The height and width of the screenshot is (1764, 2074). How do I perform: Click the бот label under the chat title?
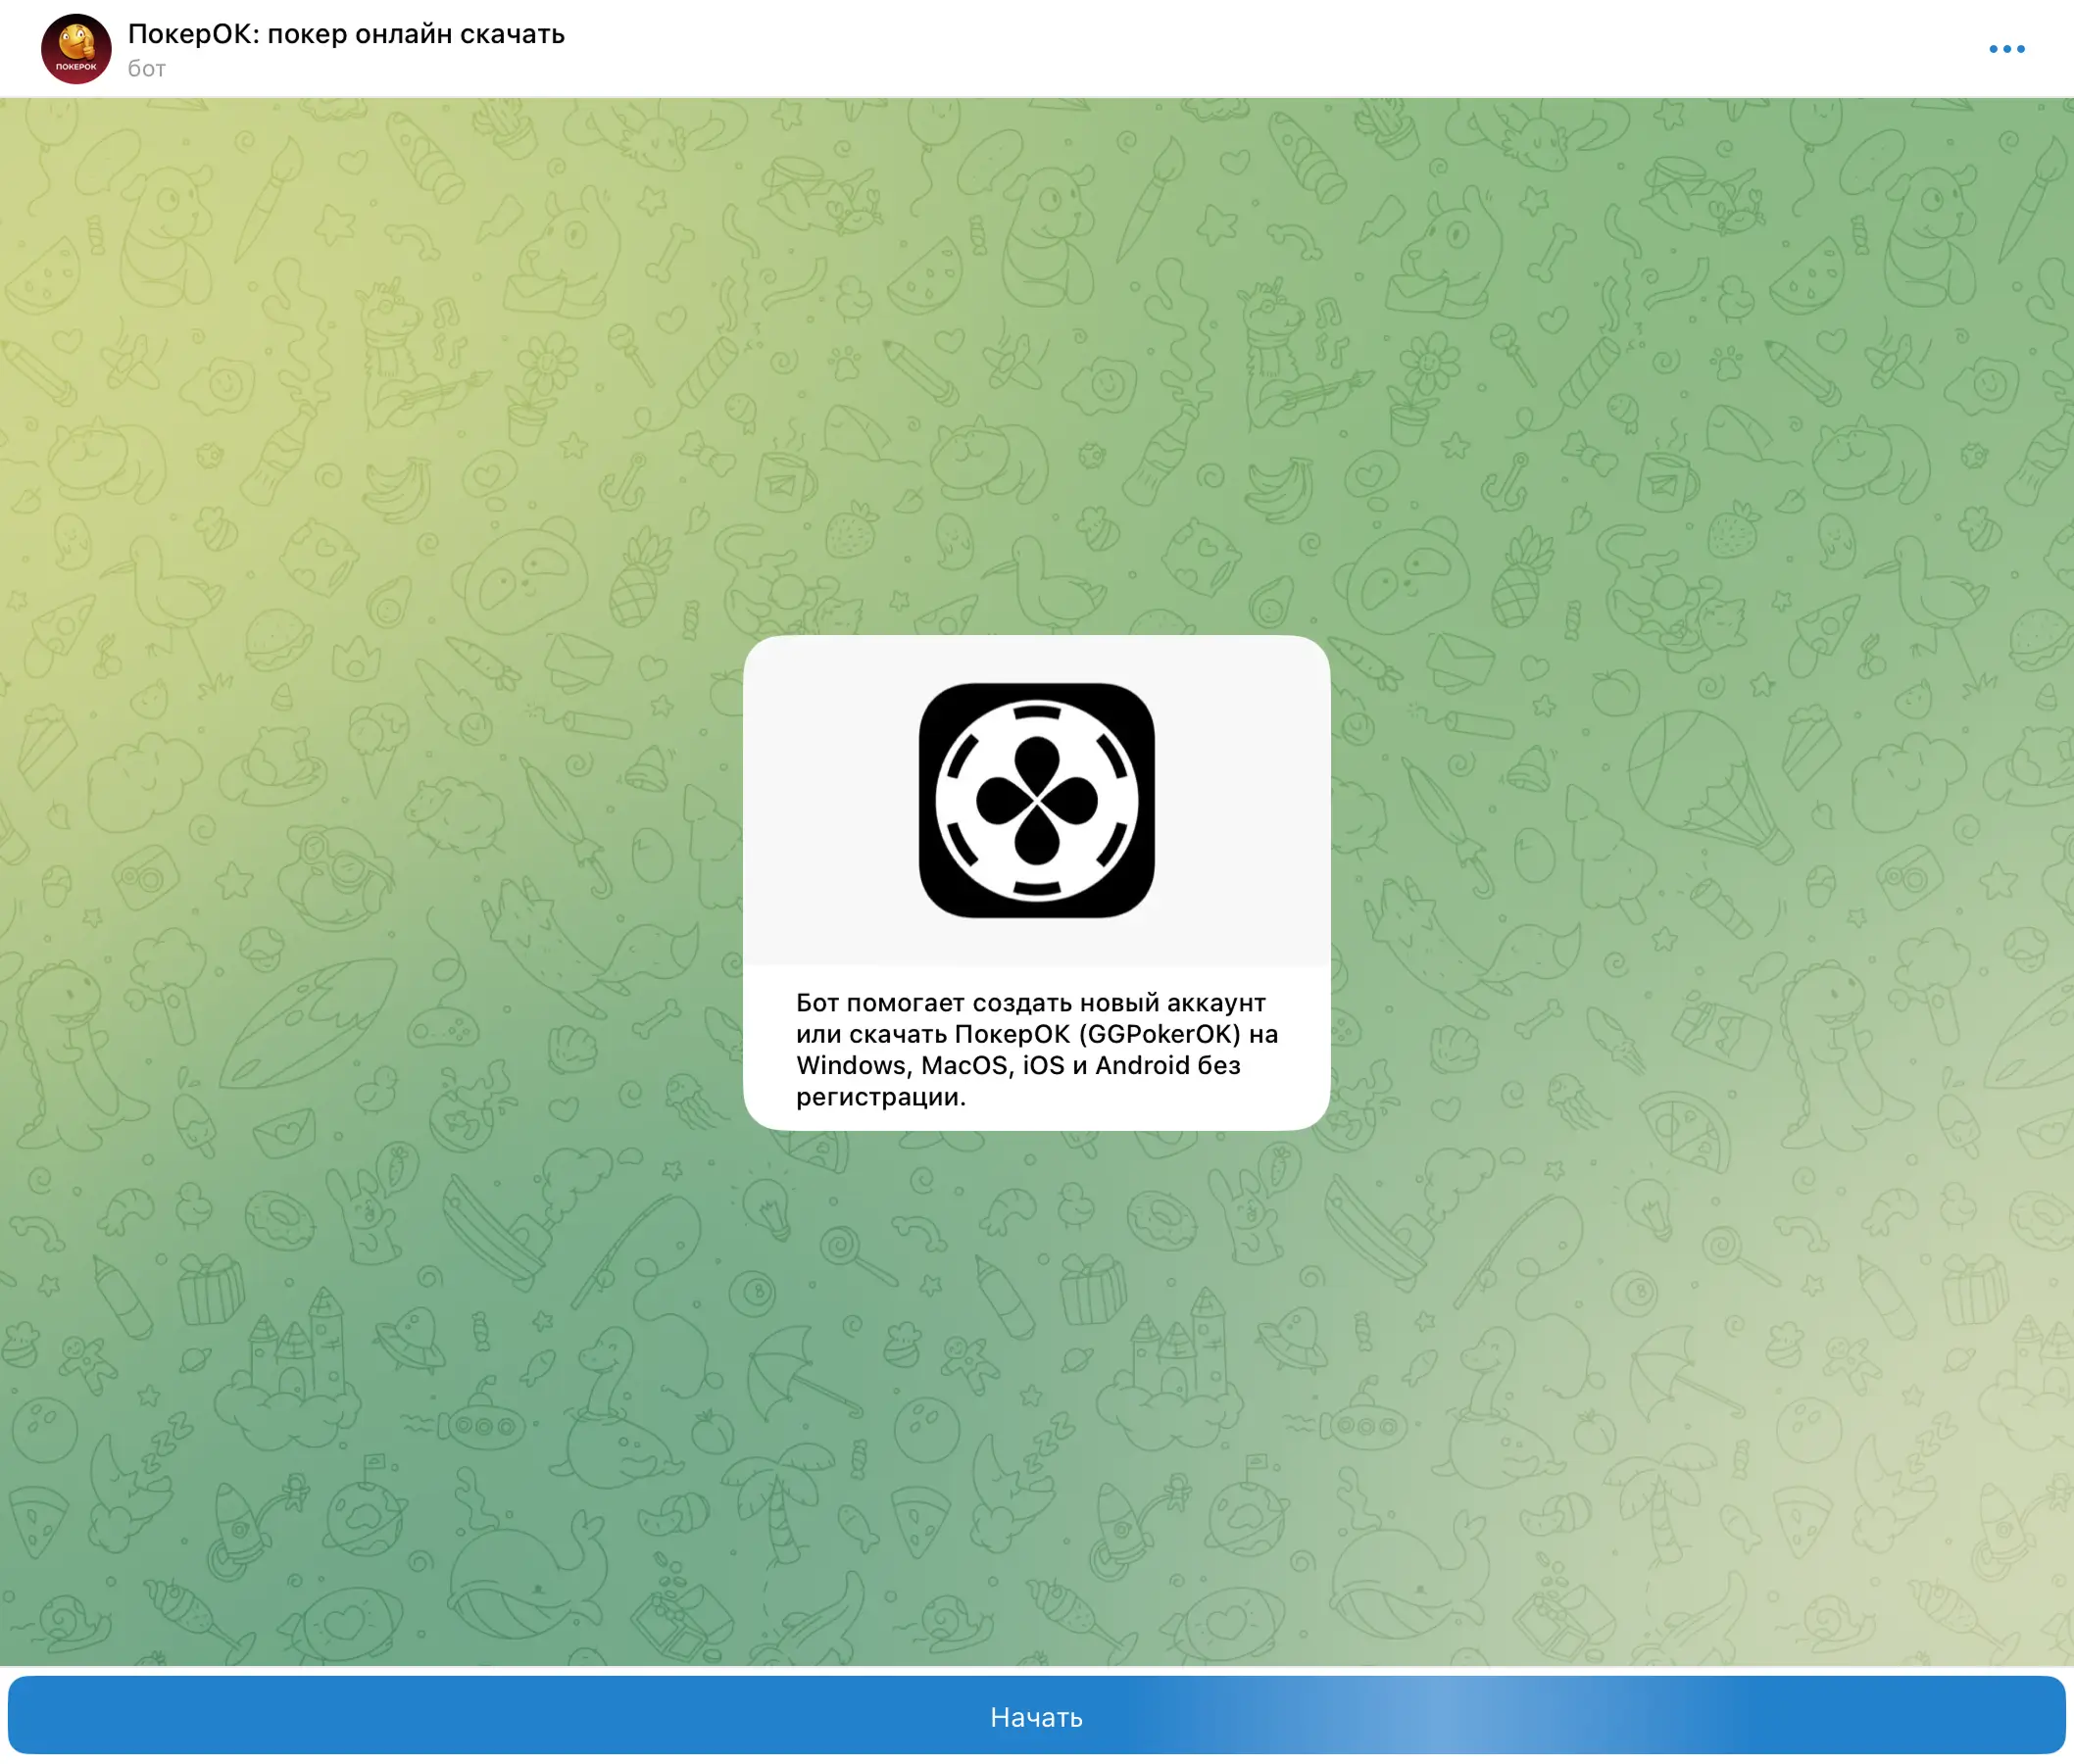click(x=147, y=68)
